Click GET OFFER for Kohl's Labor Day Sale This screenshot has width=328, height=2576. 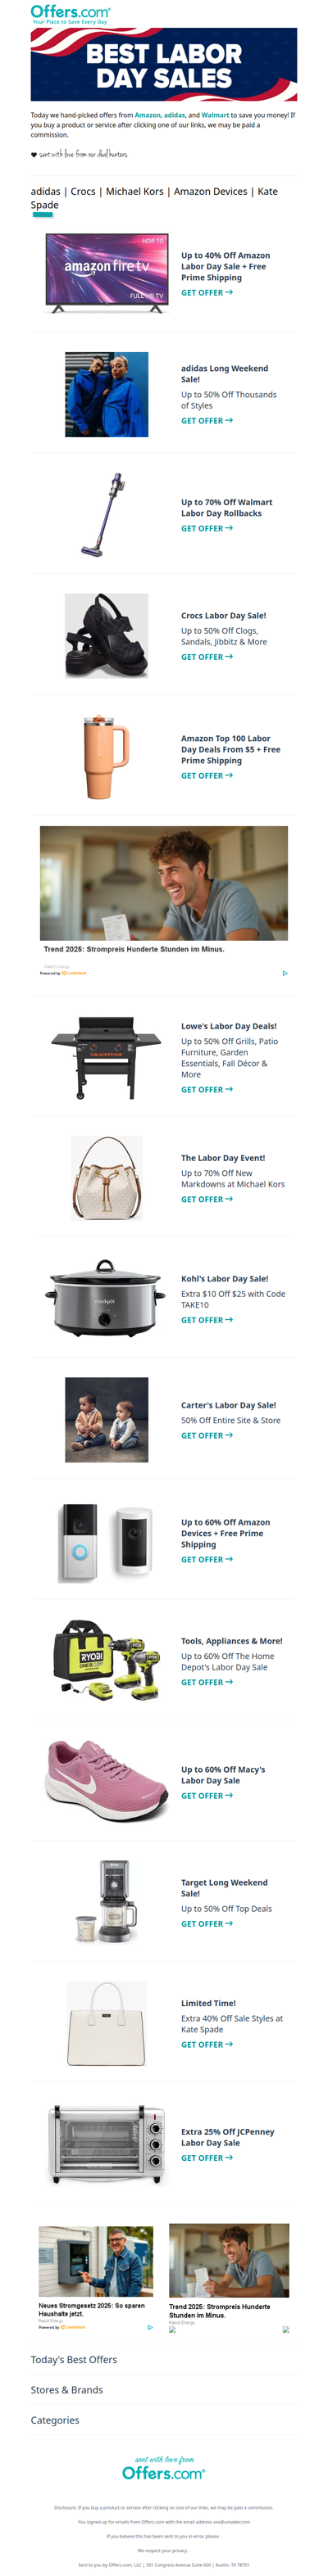pyautogui.click(x=206, y=1320)
